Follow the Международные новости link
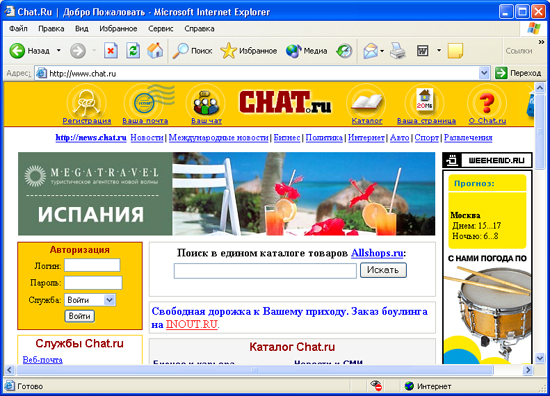Screen dimensions: 550x396 click(x=219, y=138)
